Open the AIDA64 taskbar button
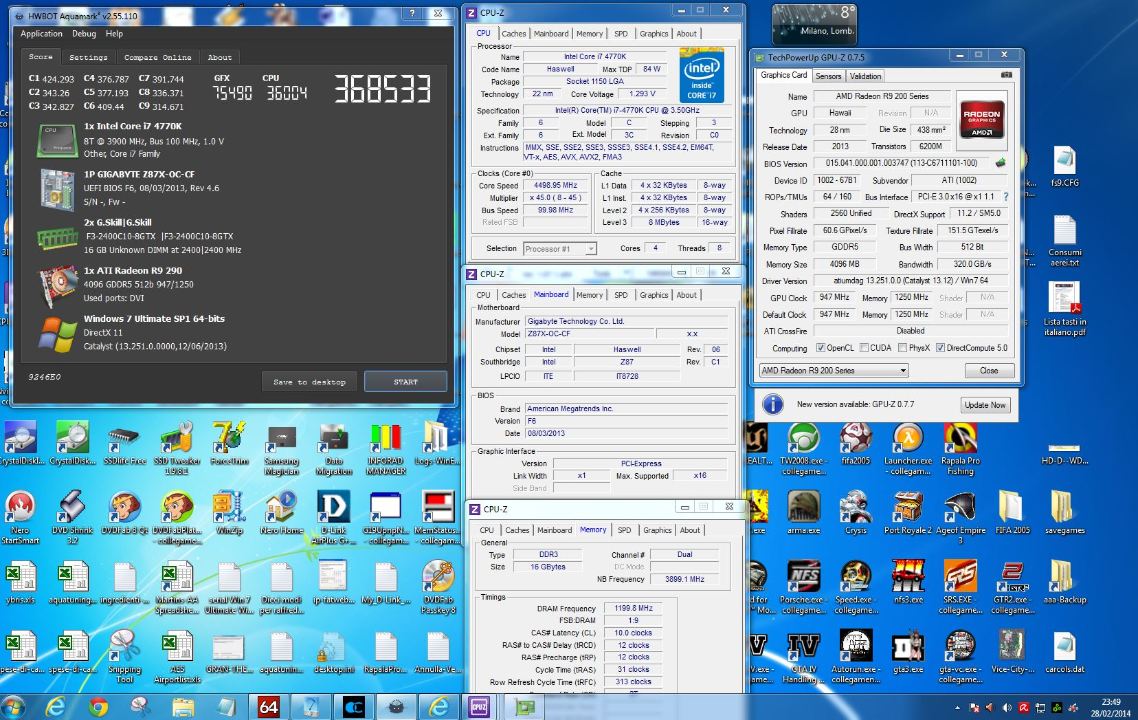1138x720 pixels. tap(269, 706)
